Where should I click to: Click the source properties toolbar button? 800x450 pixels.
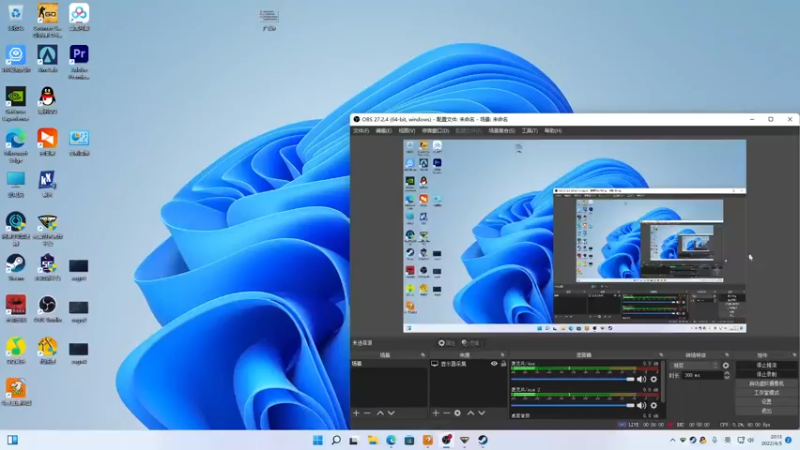pos(446,343)
